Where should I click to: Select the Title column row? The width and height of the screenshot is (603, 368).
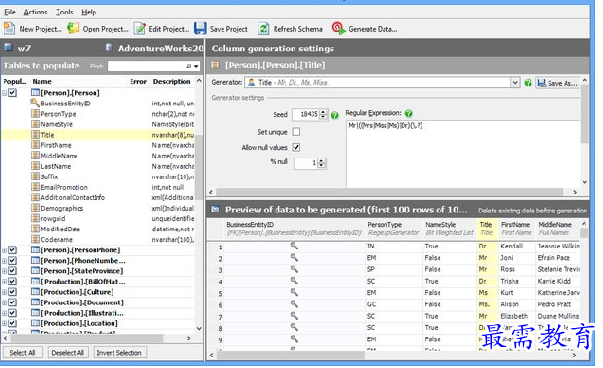click(98, 135)
